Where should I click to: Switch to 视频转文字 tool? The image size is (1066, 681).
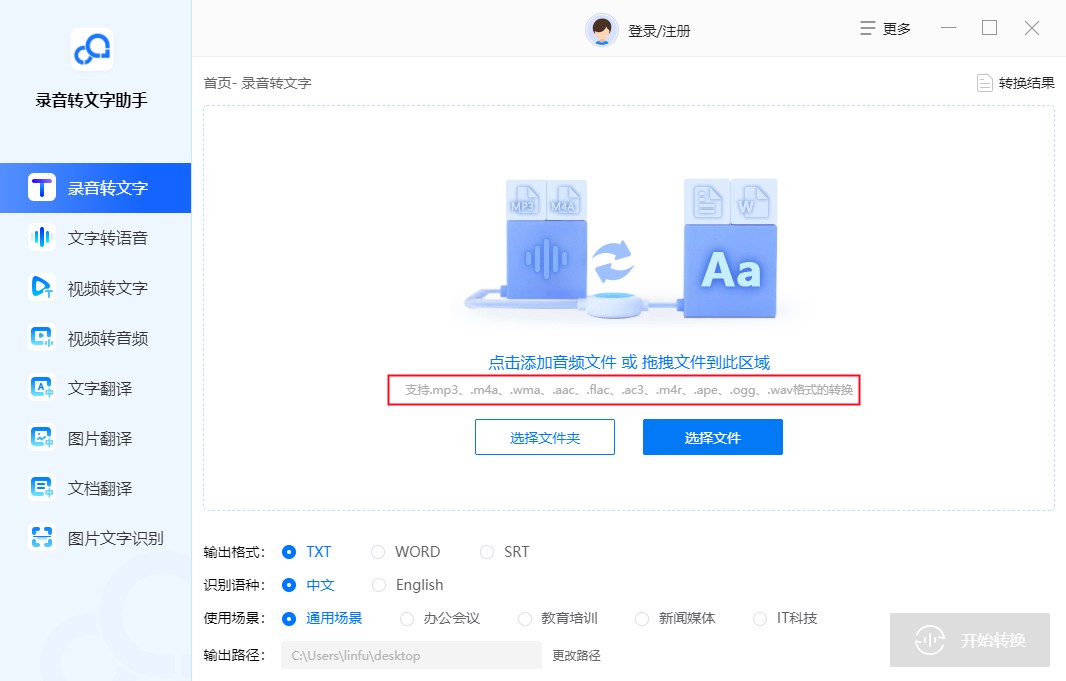(95, 287)
